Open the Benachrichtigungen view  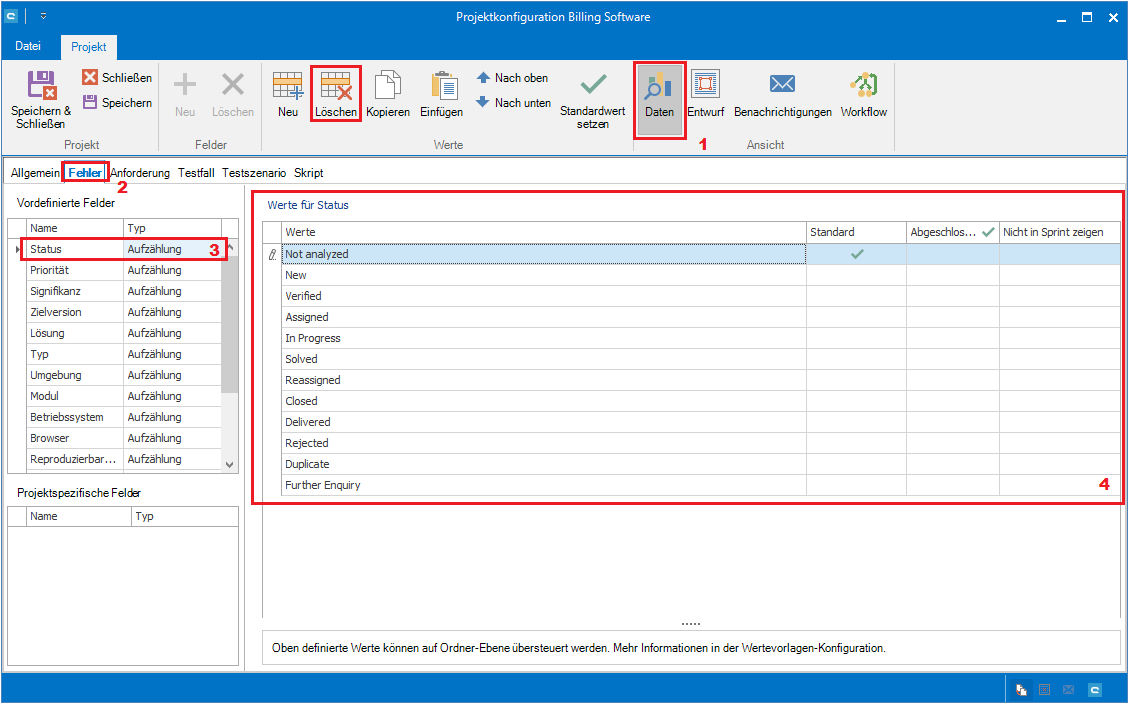click(x=782, y=93)
